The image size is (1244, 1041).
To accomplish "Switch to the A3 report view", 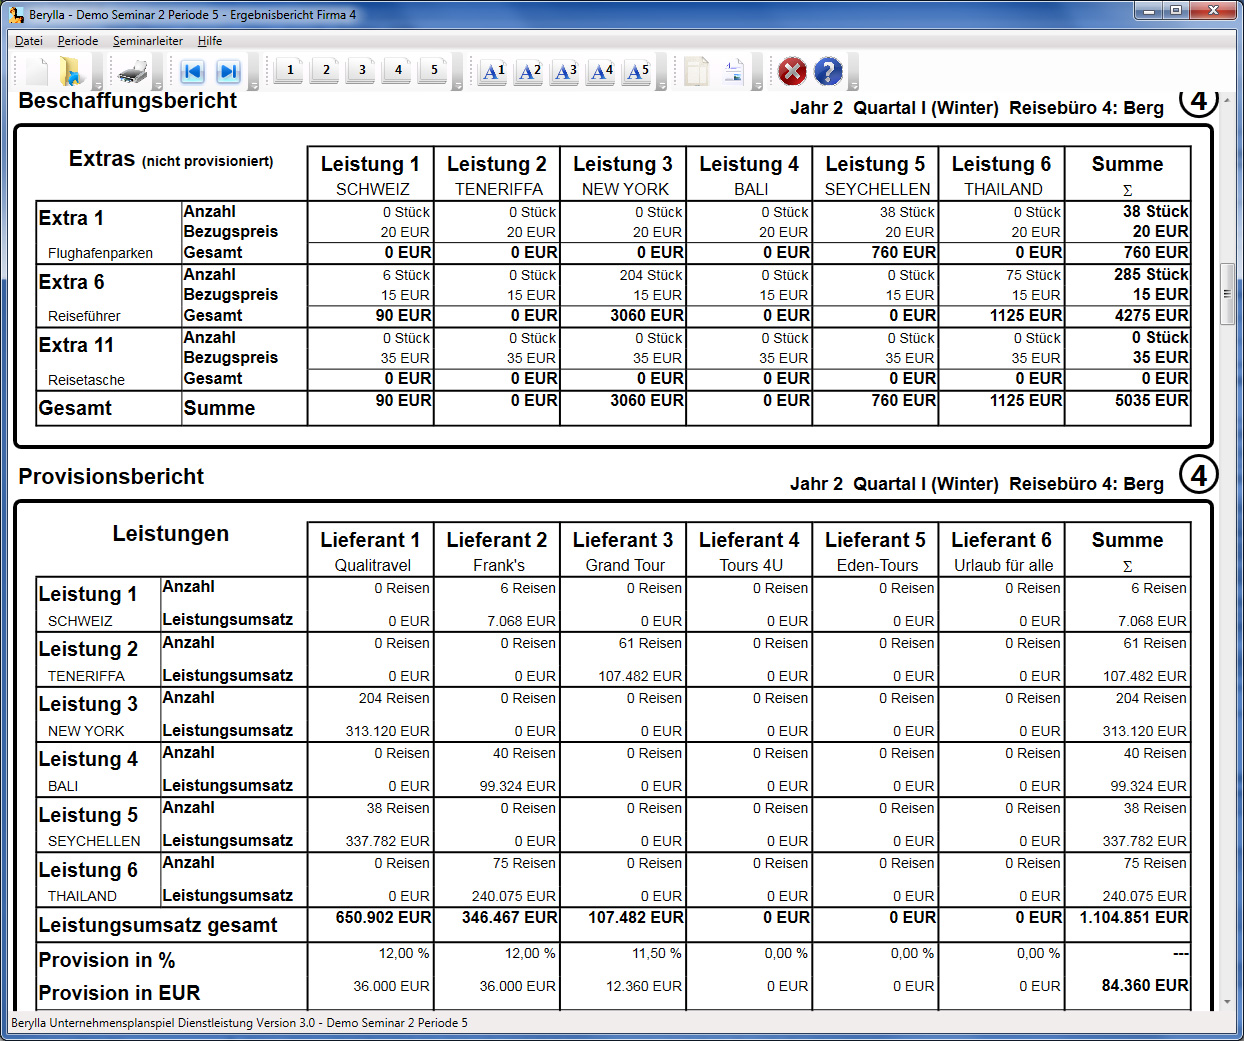I will (565, 72).
